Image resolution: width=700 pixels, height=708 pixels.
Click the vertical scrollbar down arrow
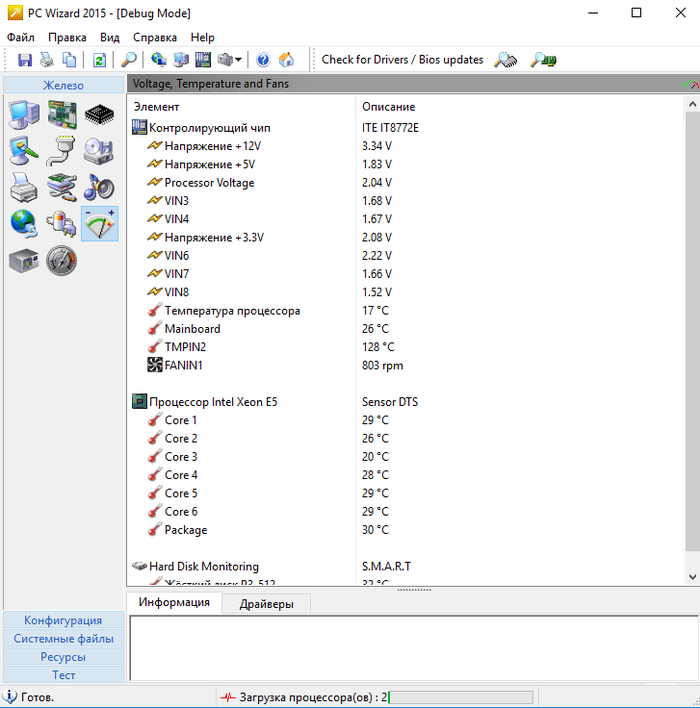click(693, 577)
